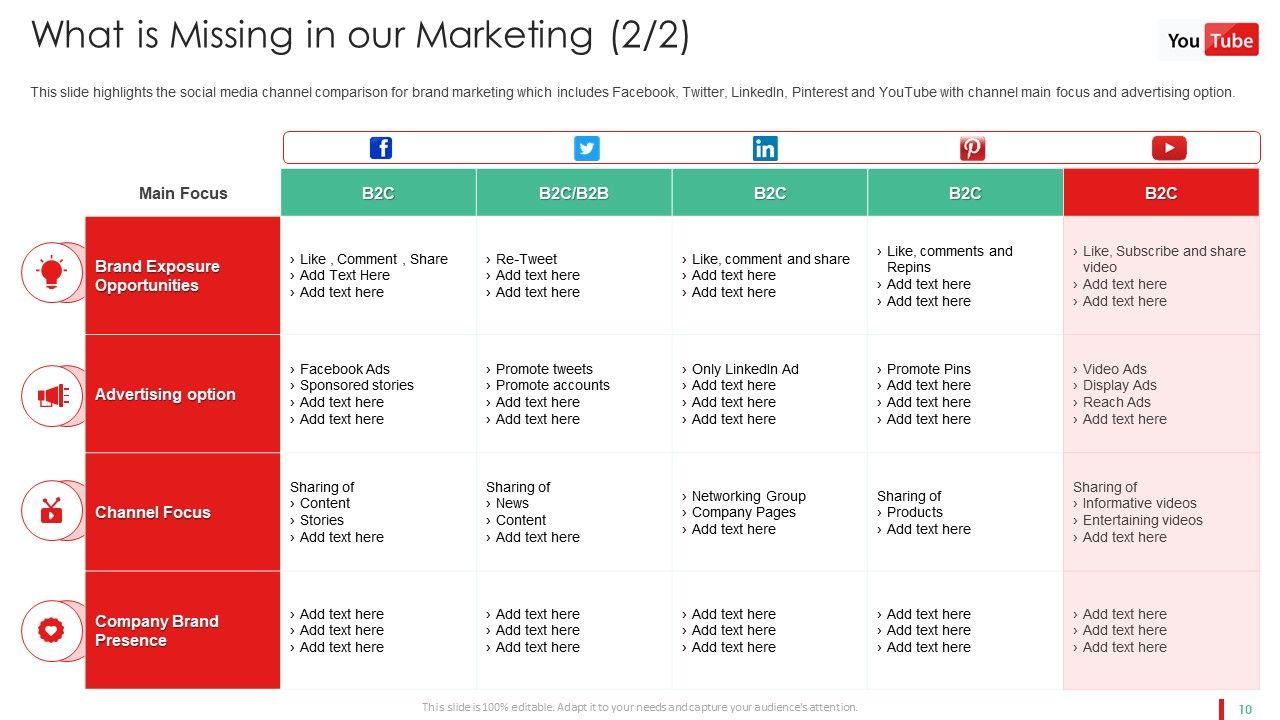Select the Channel Focus row label

pyautogui.click(x=153, y=512)
